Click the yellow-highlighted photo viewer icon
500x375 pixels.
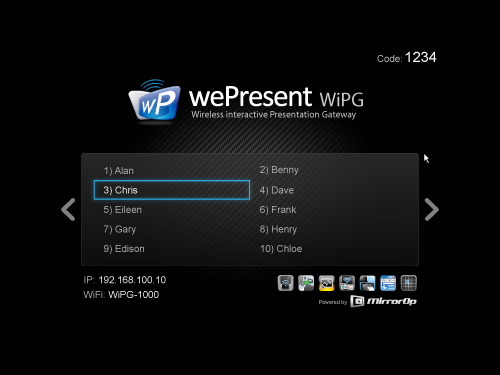coord(327,283)
